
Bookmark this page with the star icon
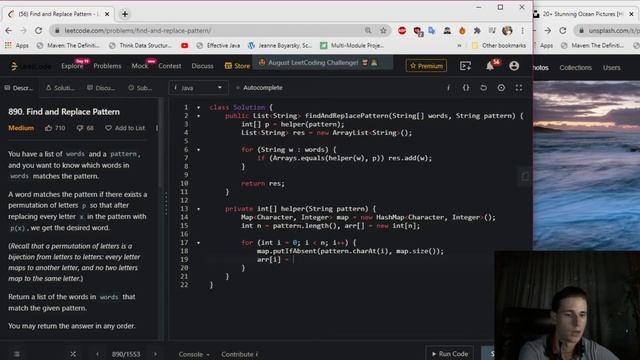tap(383, 31)
